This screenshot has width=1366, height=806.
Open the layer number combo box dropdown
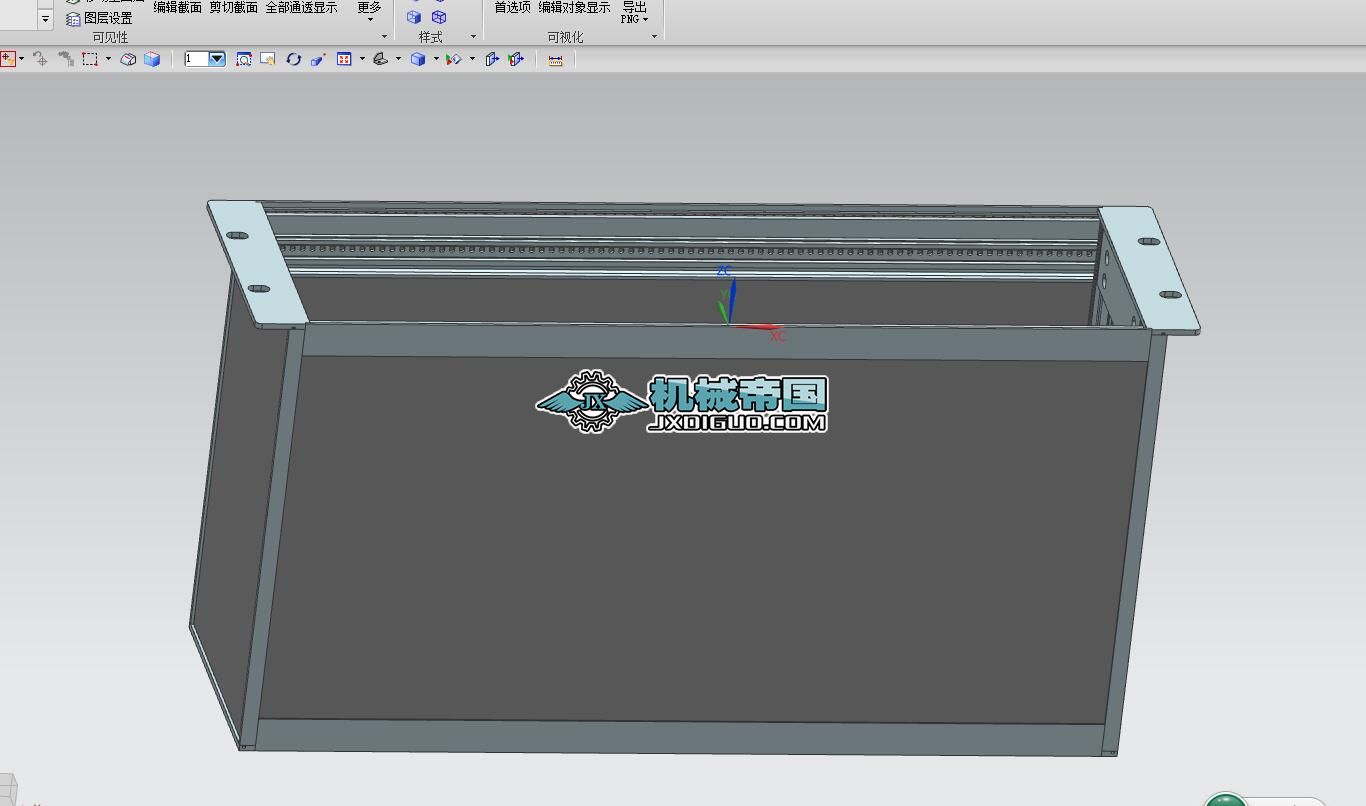coord(216,59)
